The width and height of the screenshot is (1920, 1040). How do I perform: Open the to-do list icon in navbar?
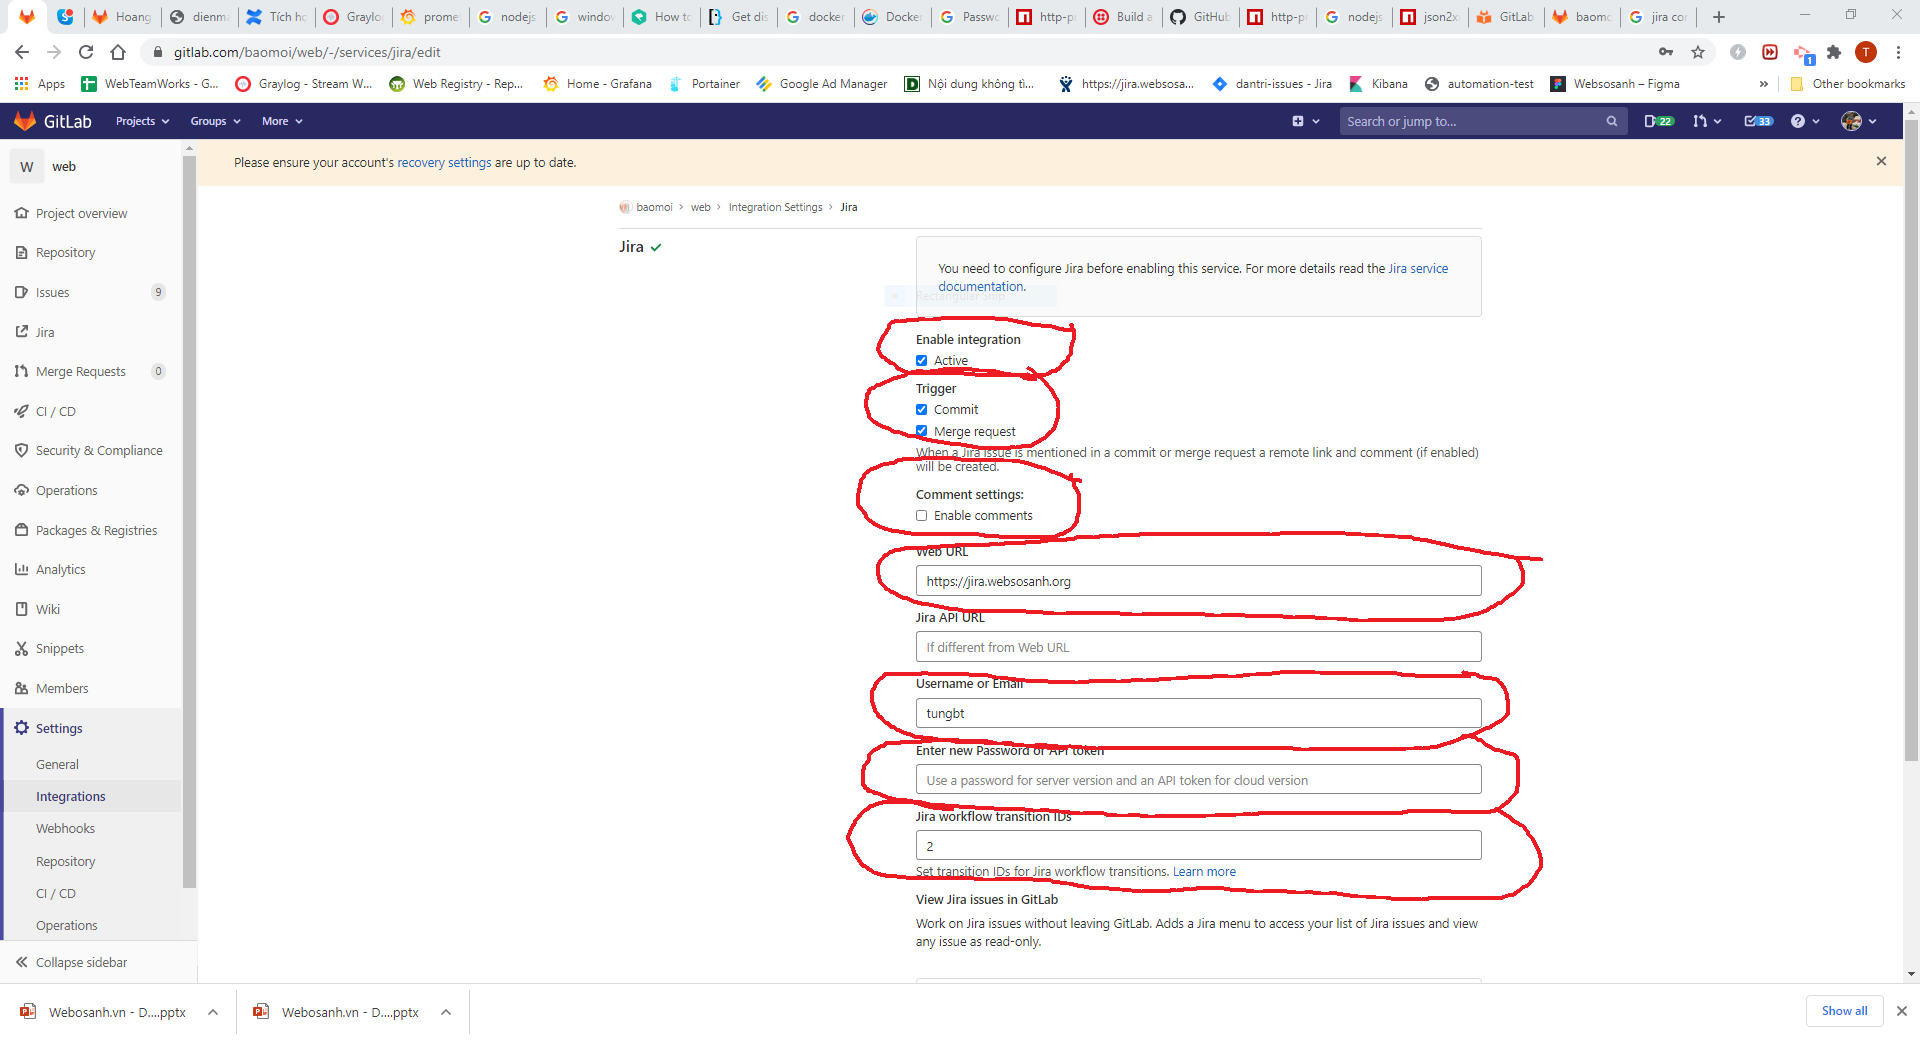1757,121
